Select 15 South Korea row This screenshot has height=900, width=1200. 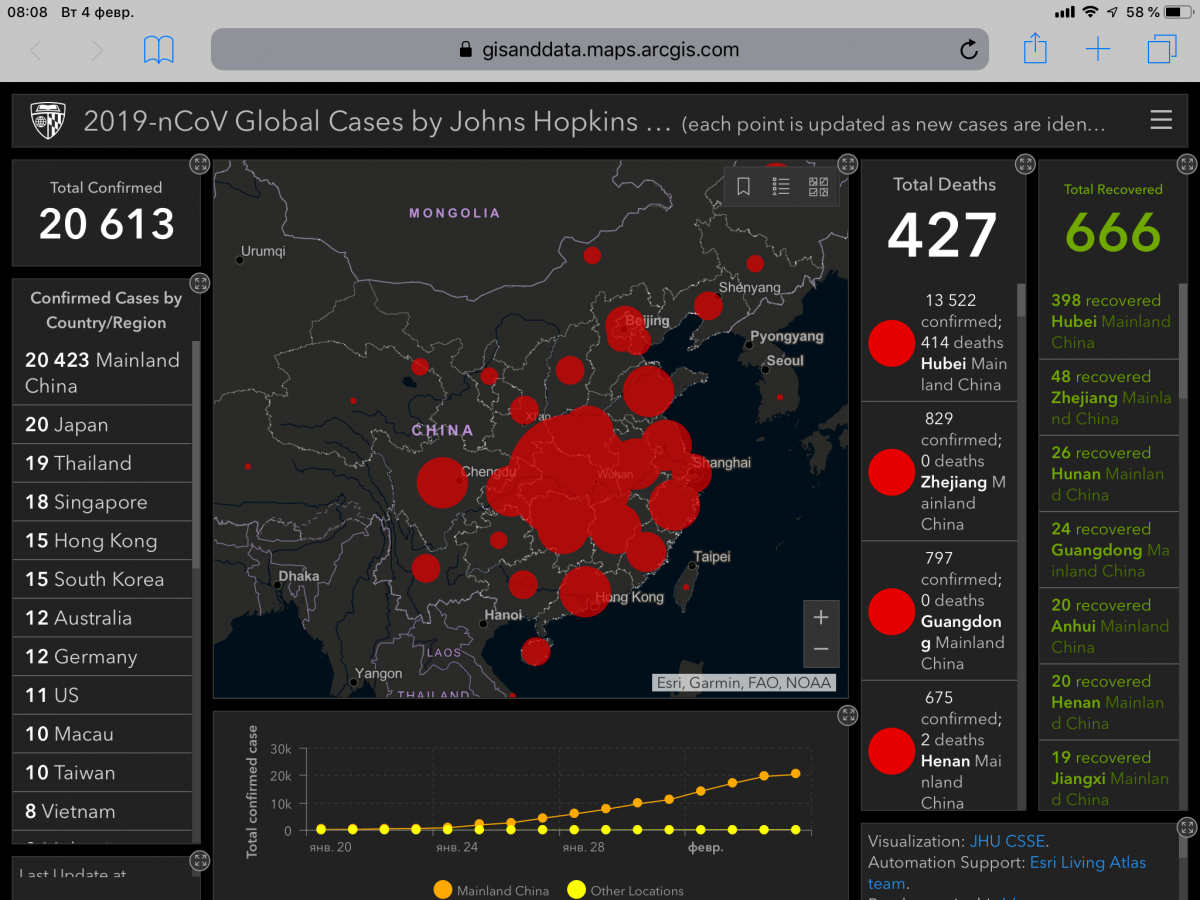click(x=102, y=579)
